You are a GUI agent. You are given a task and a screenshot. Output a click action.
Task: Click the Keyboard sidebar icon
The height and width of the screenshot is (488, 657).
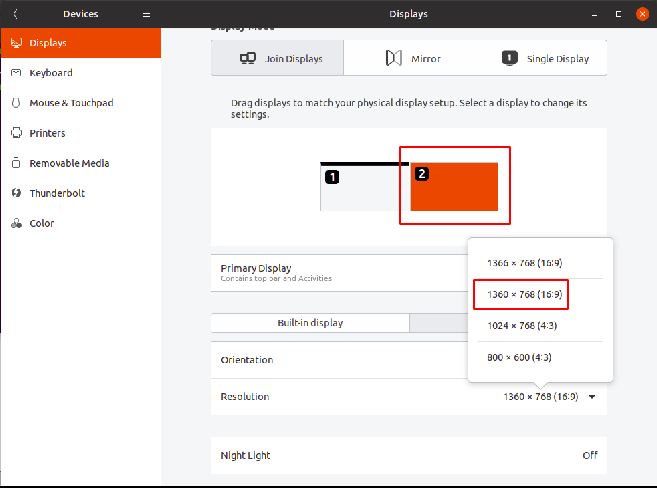tap(16, 73)
